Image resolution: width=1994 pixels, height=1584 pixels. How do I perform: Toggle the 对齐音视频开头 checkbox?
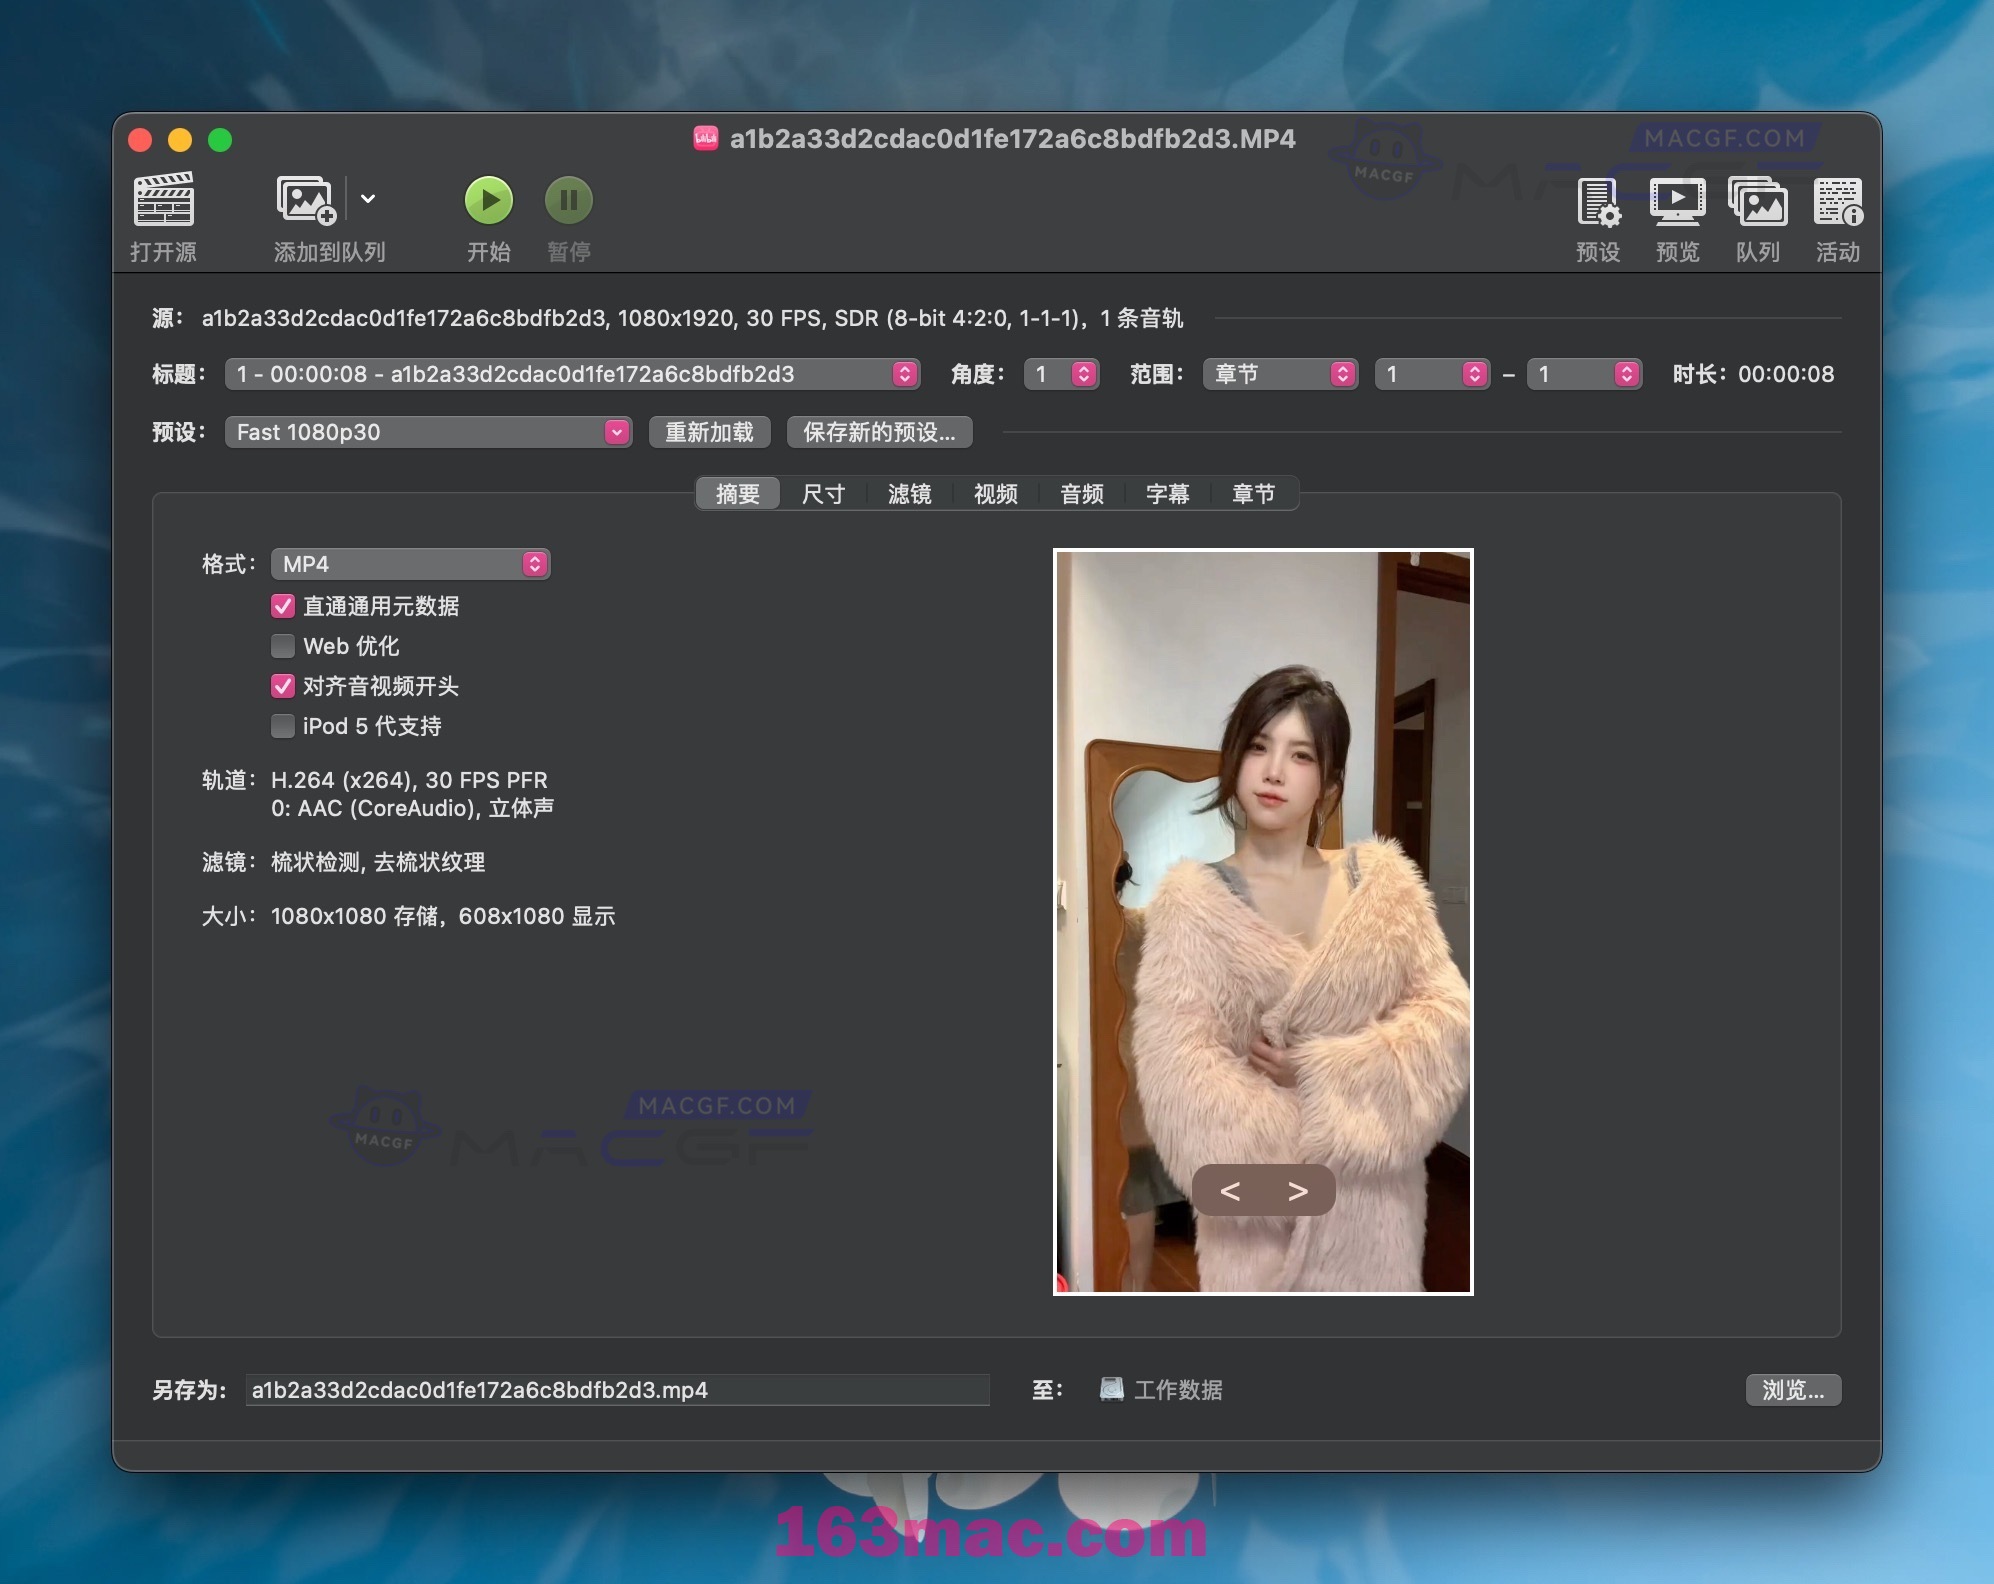click(x=282, y=683)
